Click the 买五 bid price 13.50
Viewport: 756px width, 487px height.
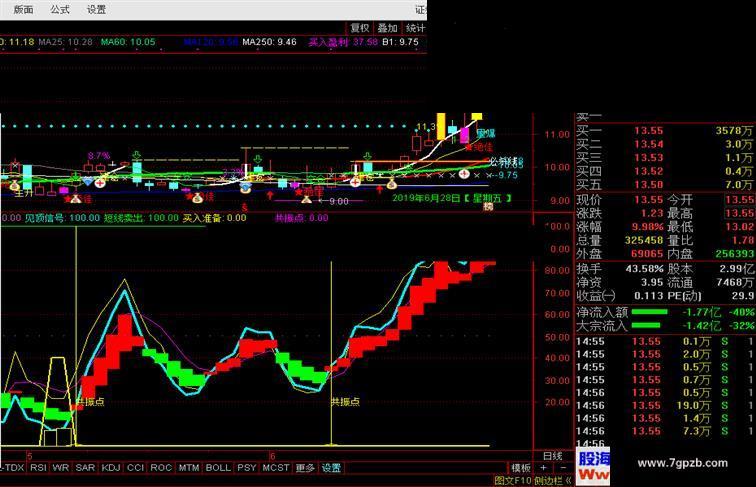click(648, 185)
